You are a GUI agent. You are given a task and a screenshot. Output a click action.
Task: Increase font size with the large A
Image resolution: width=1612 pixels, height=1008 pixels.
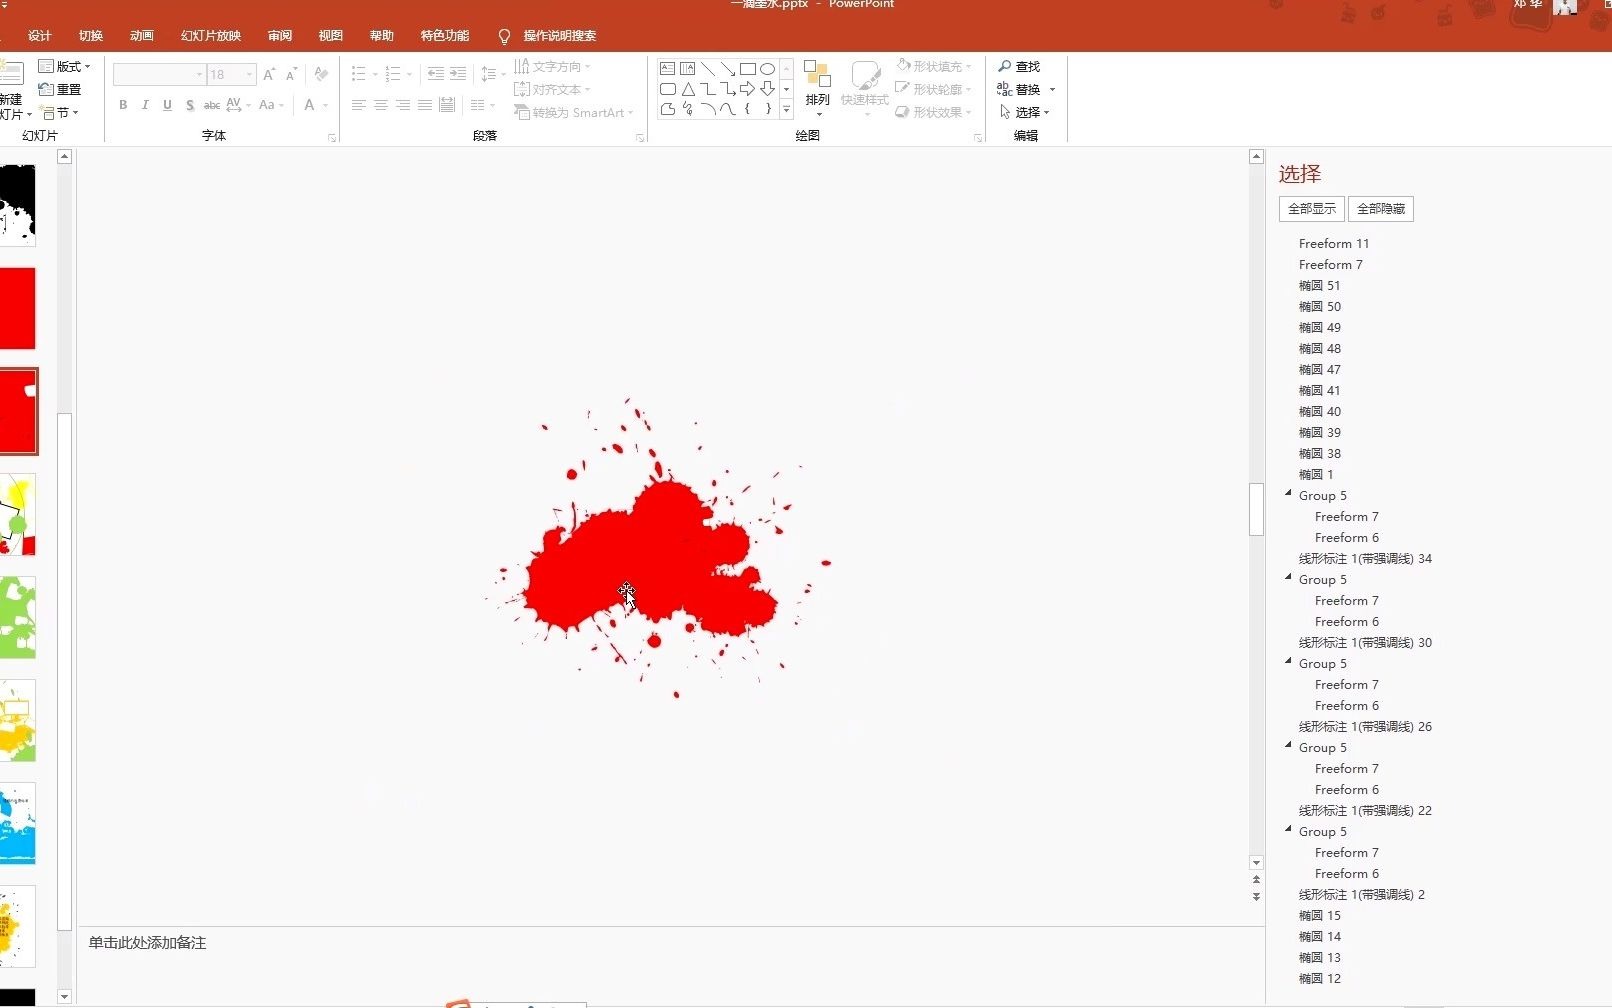click(x=269, y=74)
